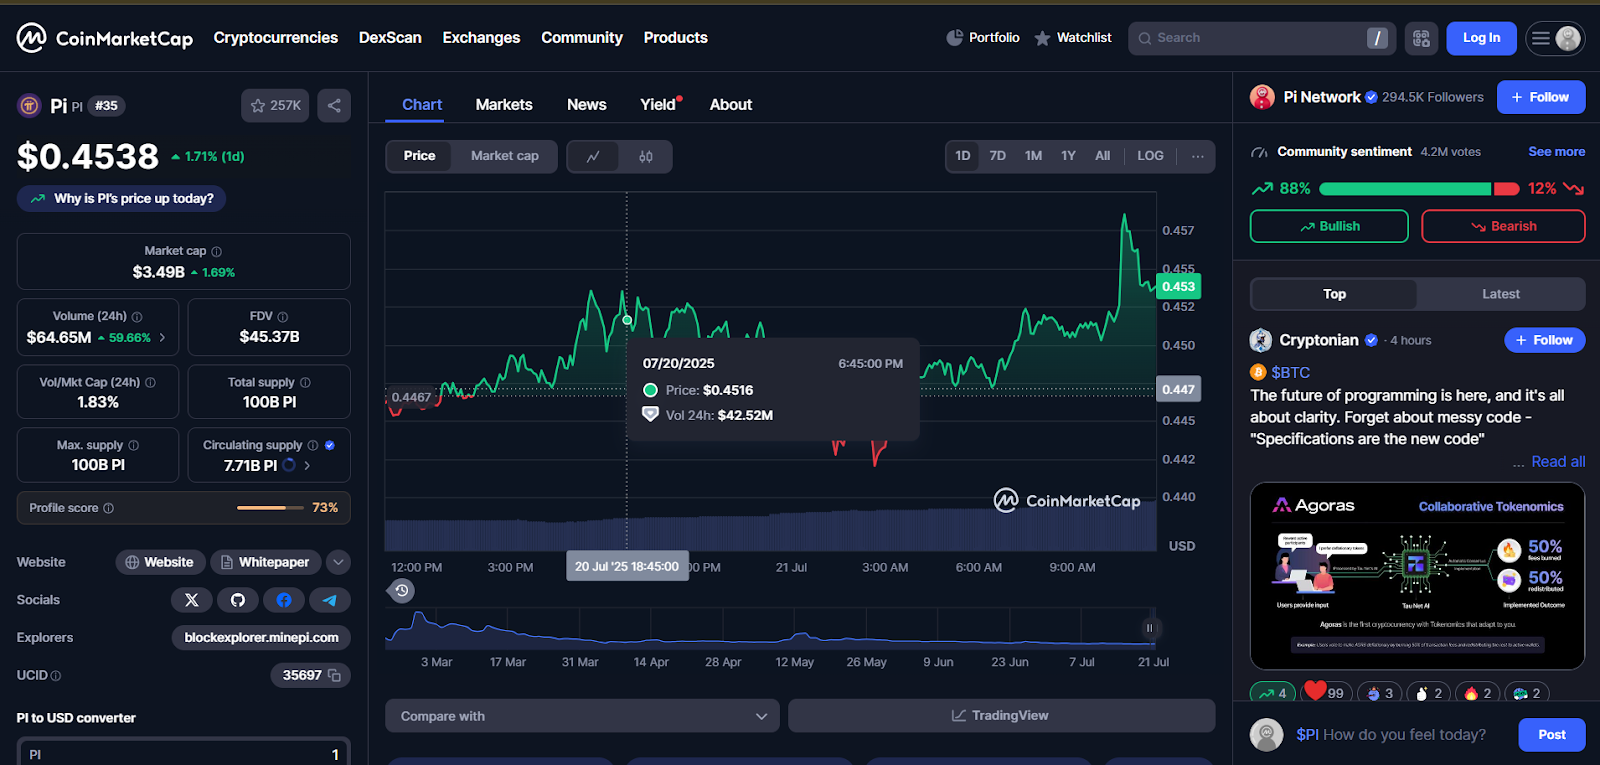Select the Price toggle option

(x=420, y=156)
